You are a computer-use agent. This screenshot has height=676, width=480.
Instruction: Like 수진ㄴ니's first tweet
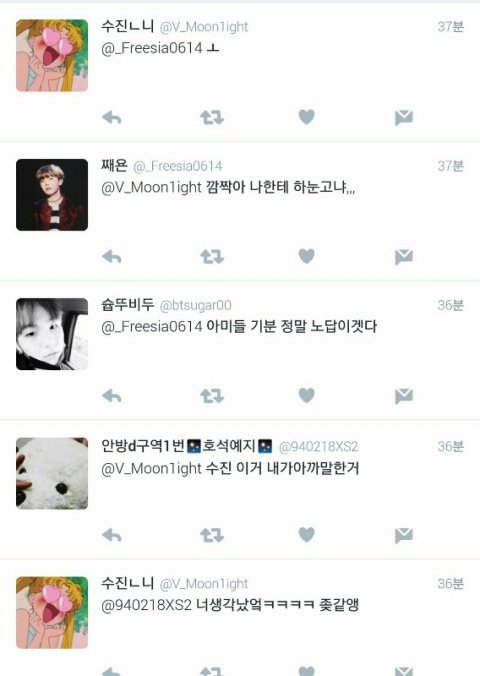pos(307,117)
